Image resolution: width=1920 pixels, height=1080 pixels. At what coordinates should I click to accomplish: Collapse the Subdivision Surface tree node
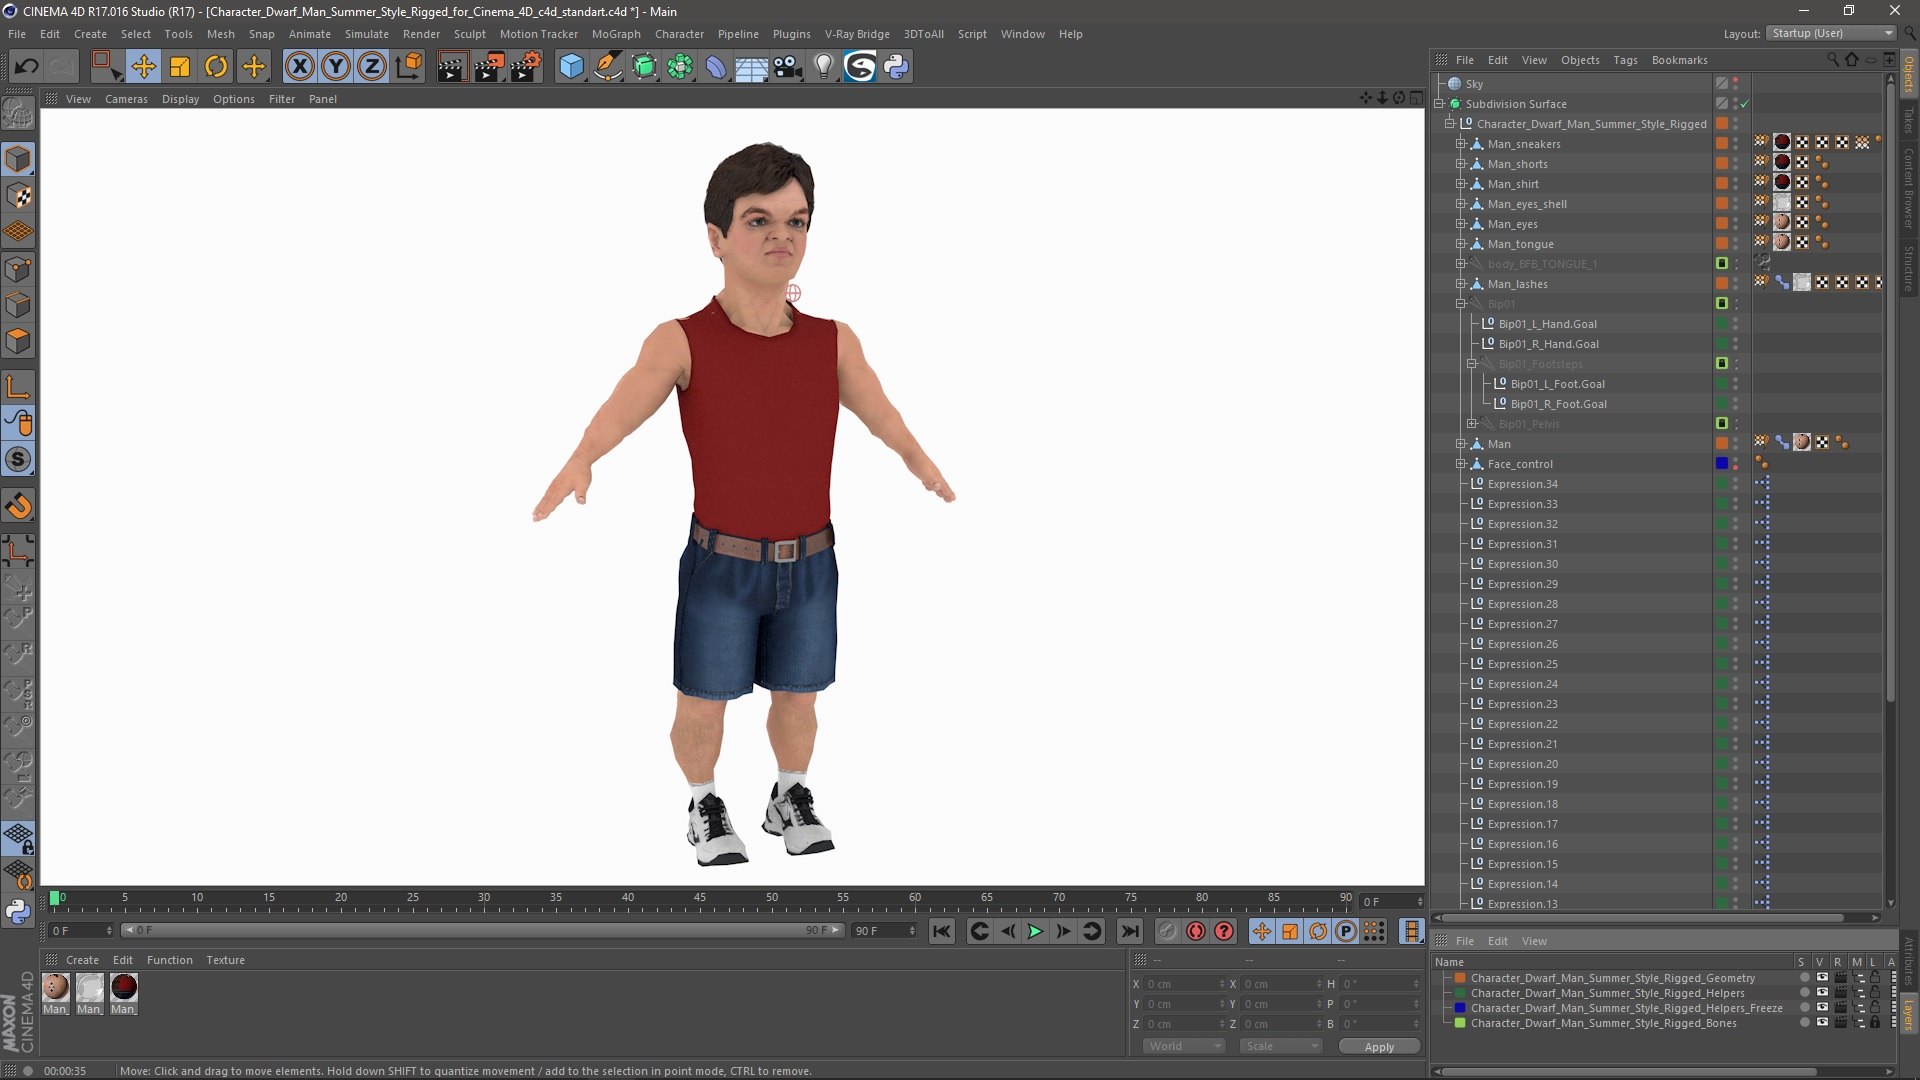(1439, 104)
